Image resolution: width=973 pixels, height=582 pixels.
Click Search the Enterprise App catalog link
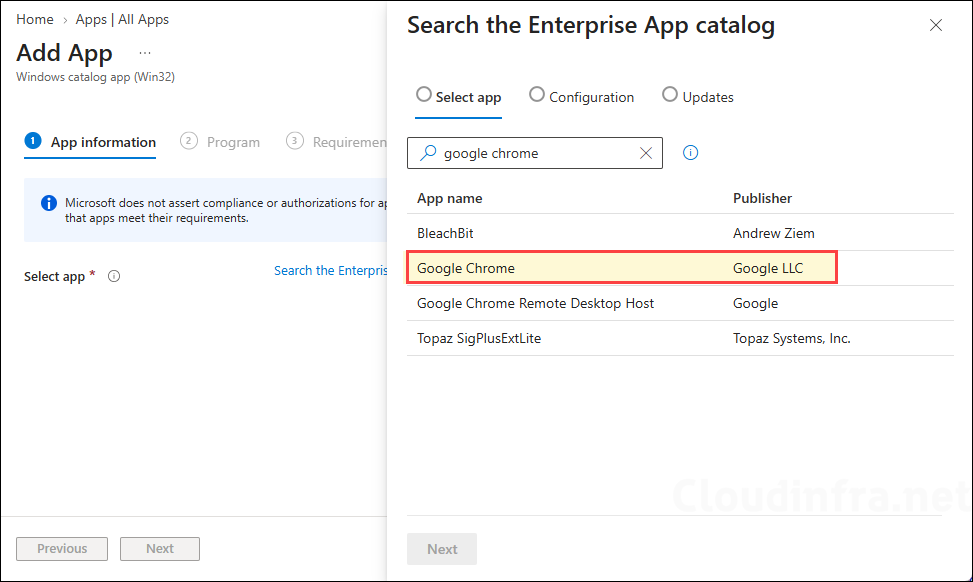331,271
